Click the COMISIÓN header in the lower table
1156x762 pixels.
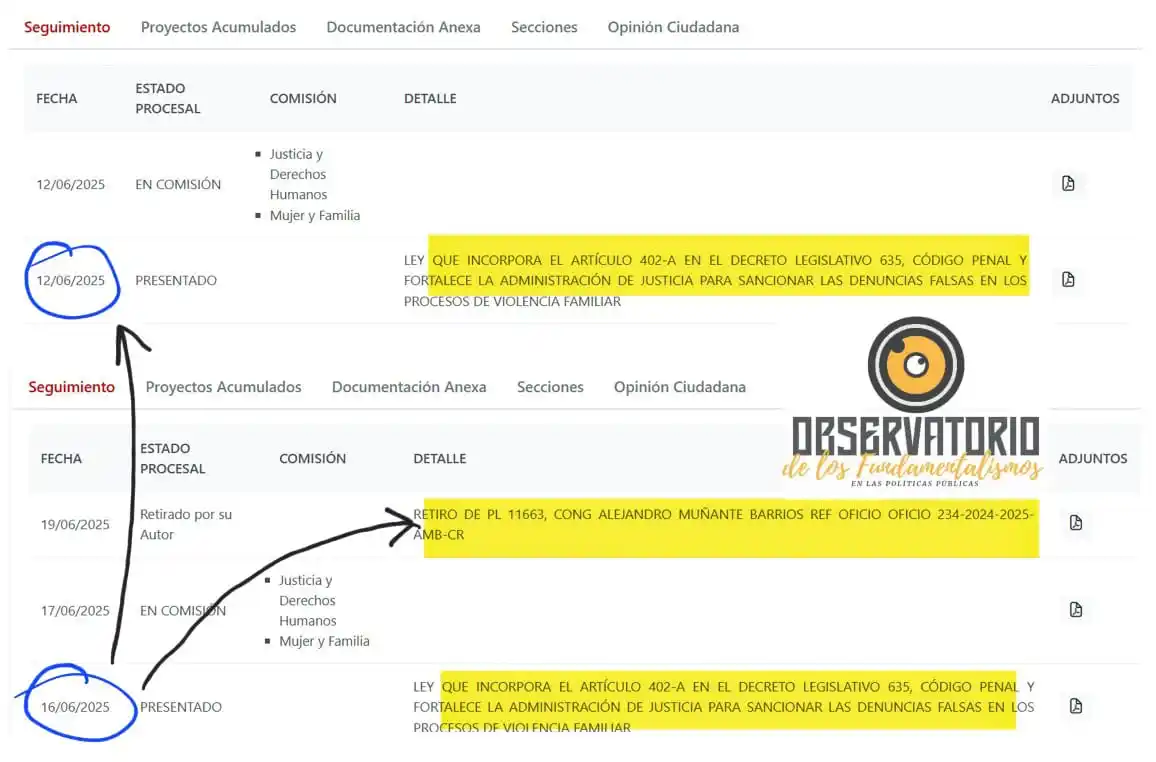[313, 459]
